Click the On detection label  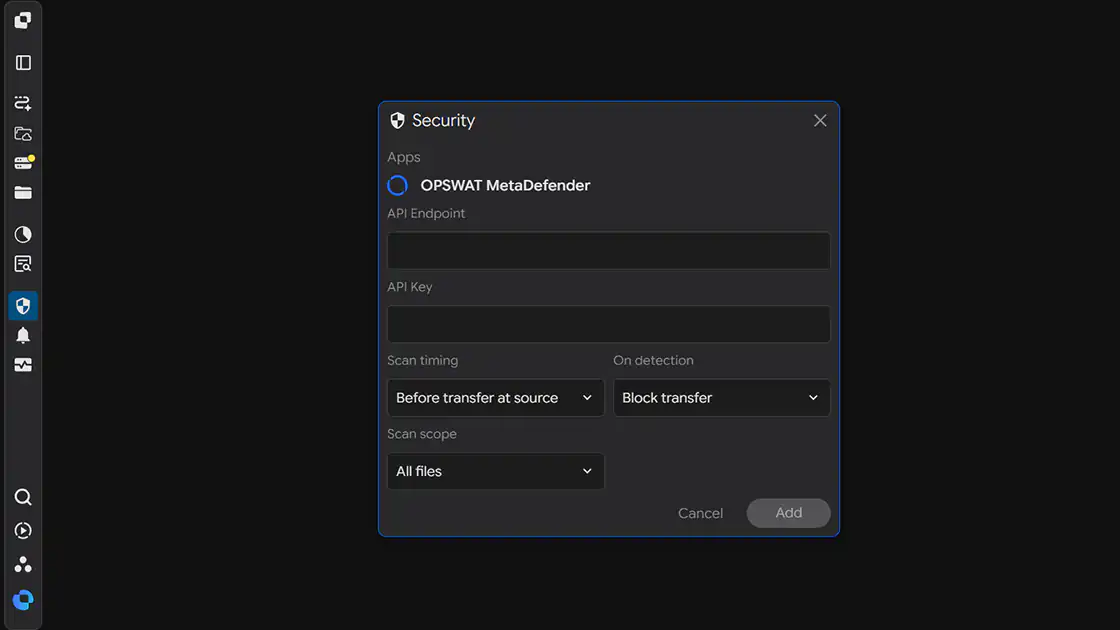tap(653, 361)
